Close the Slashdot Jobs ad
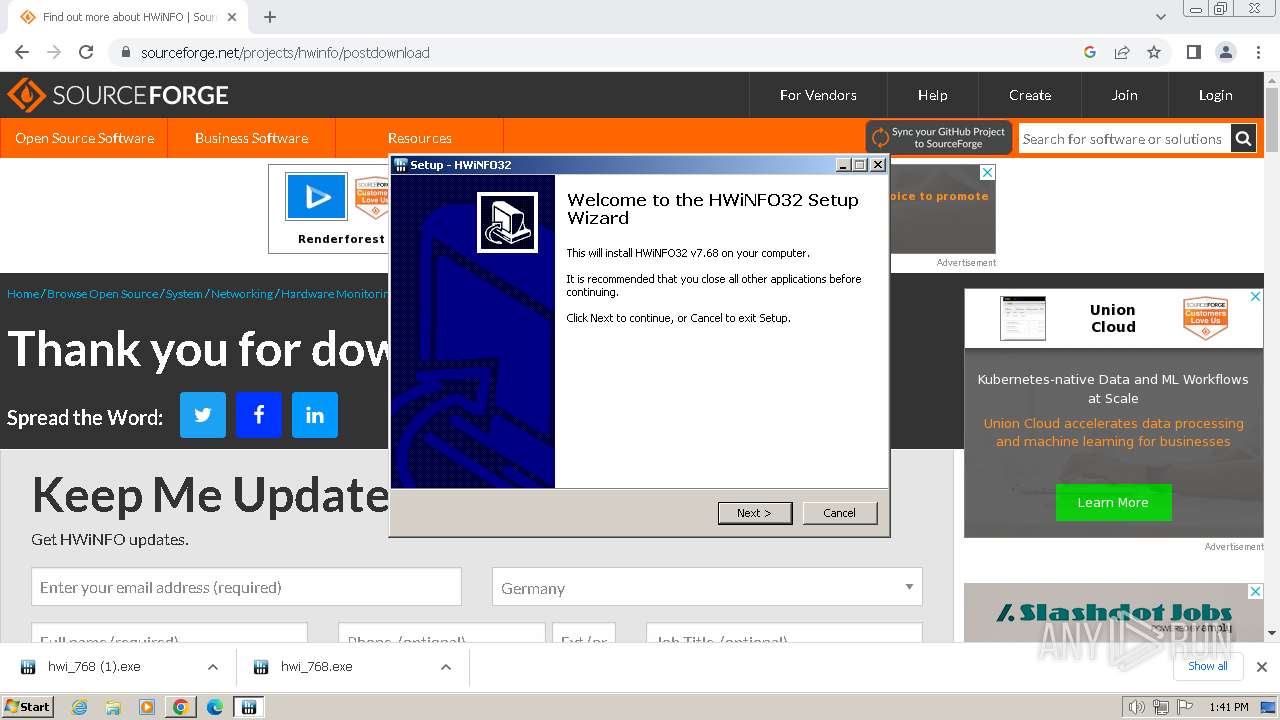 click(1256, 591)
